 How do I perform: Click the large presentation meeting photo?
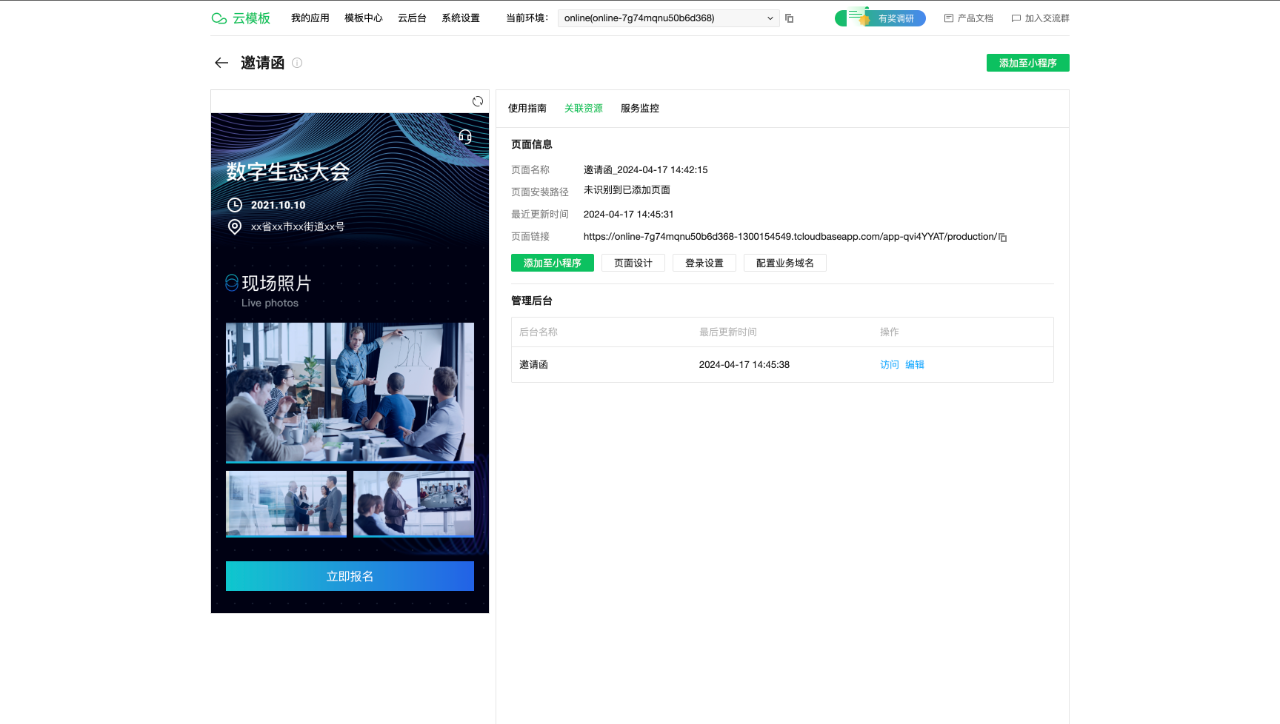tap(350, 392)
